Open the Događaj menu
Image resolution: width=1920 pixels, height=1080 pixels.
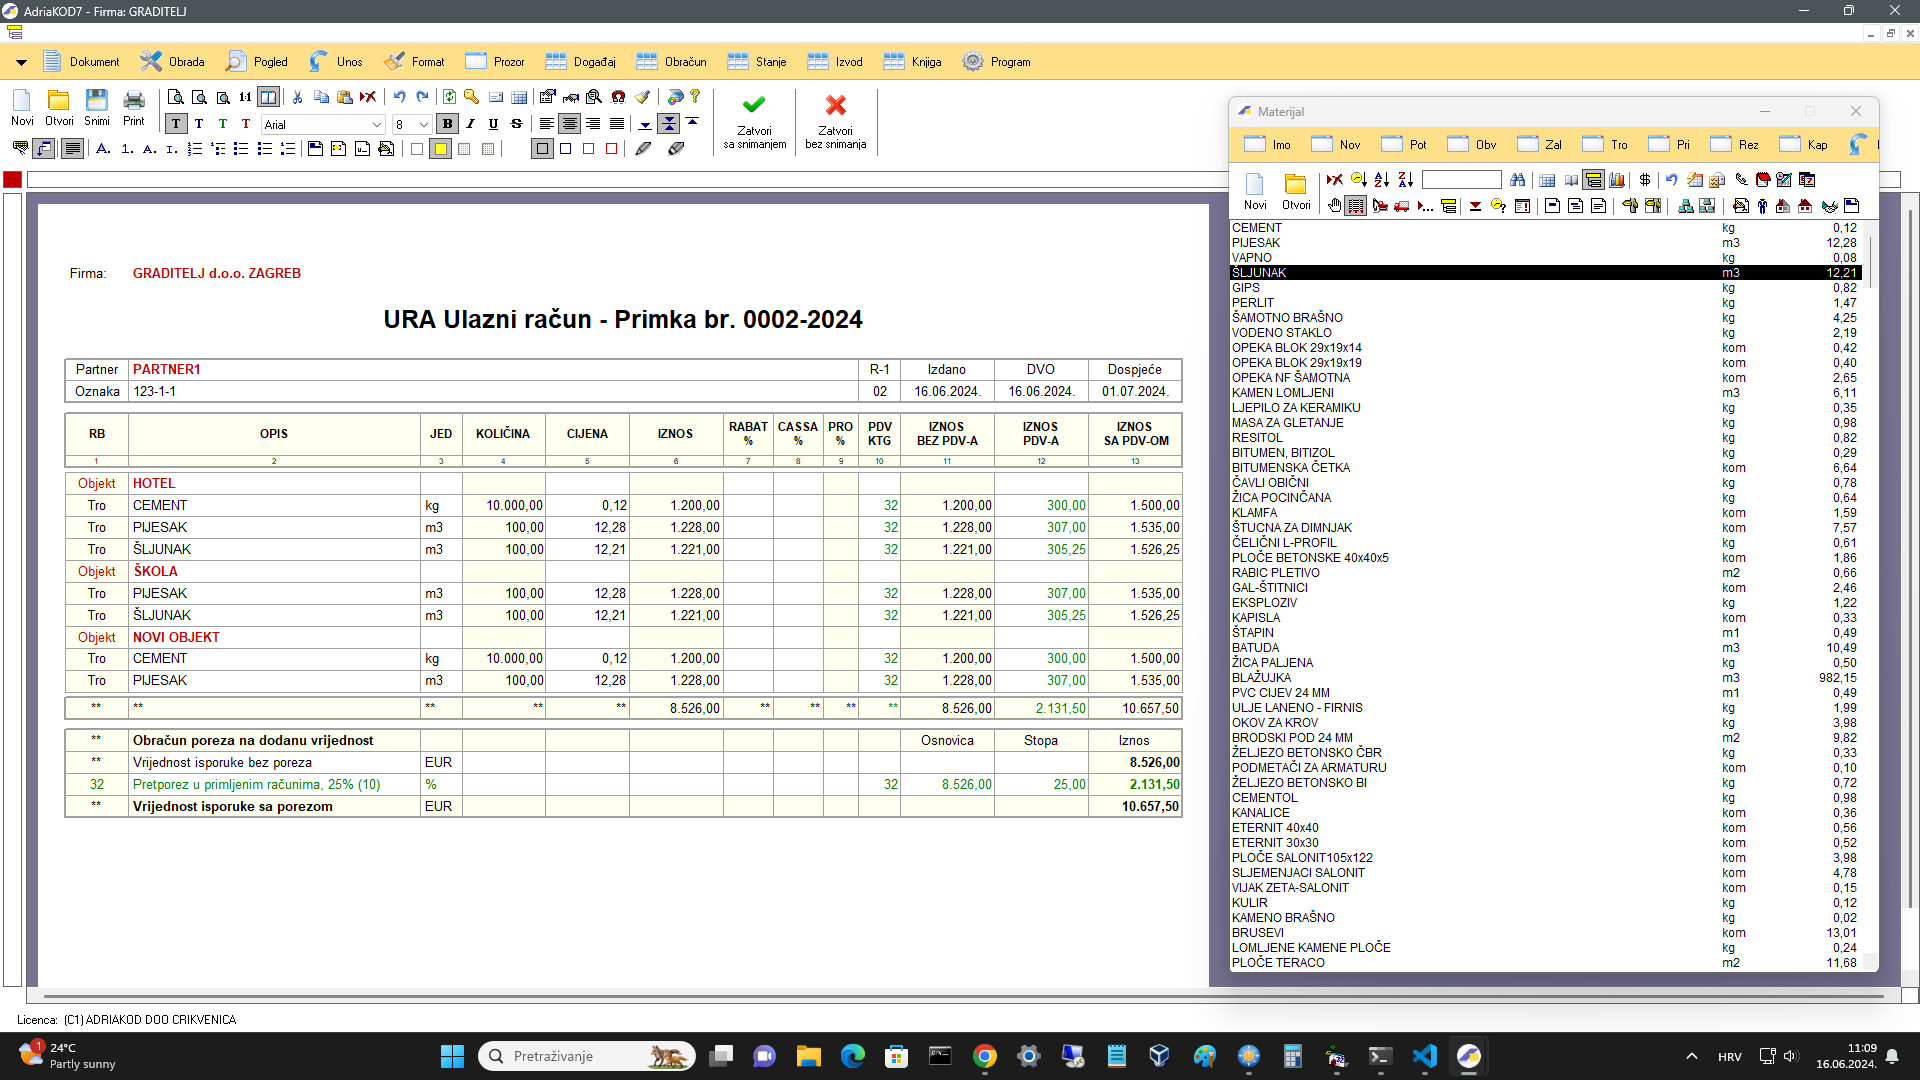pos(581,62)
